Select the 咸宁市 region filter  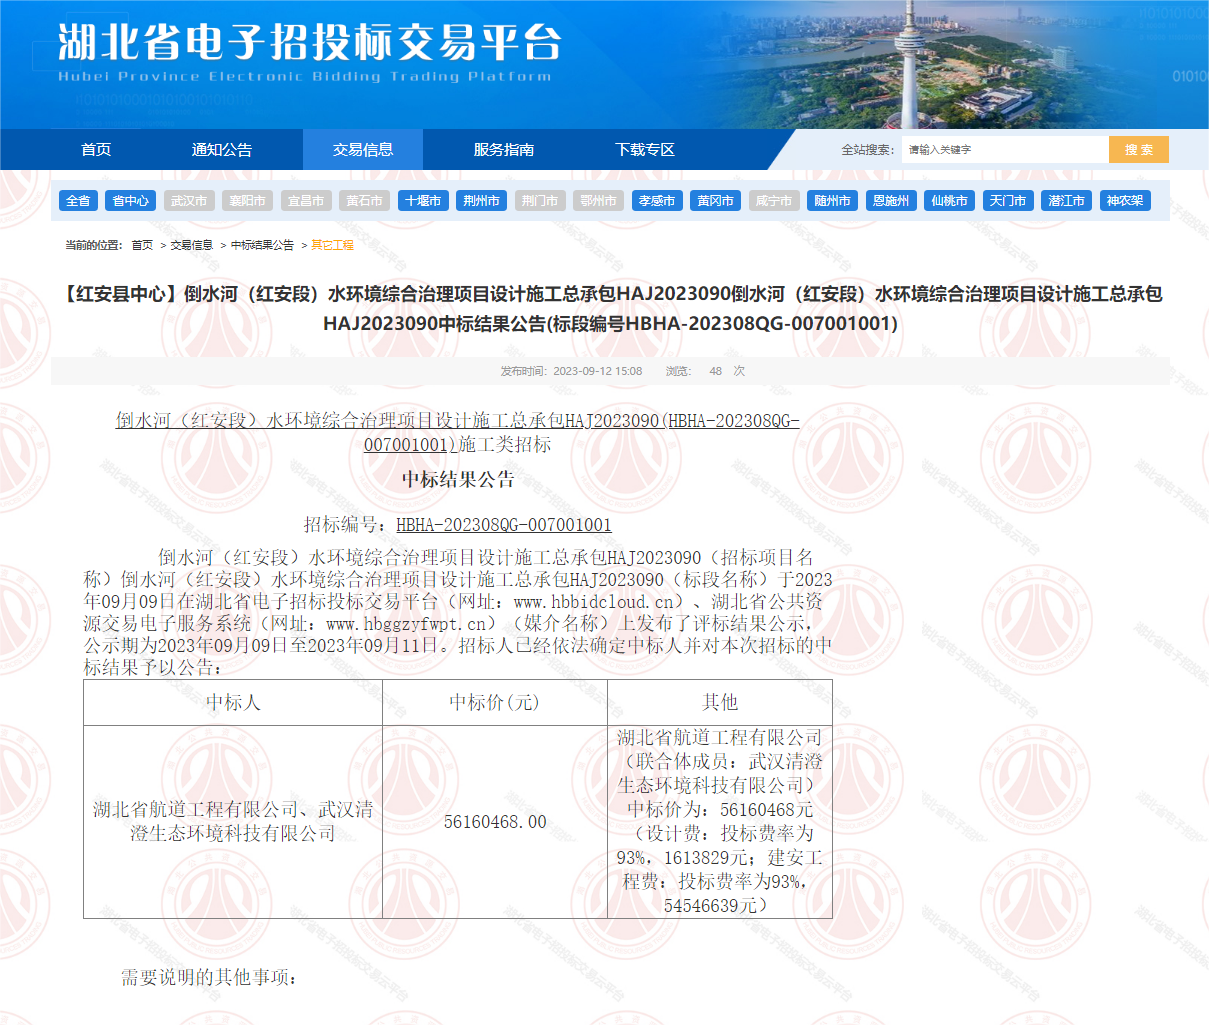(774, 201)
